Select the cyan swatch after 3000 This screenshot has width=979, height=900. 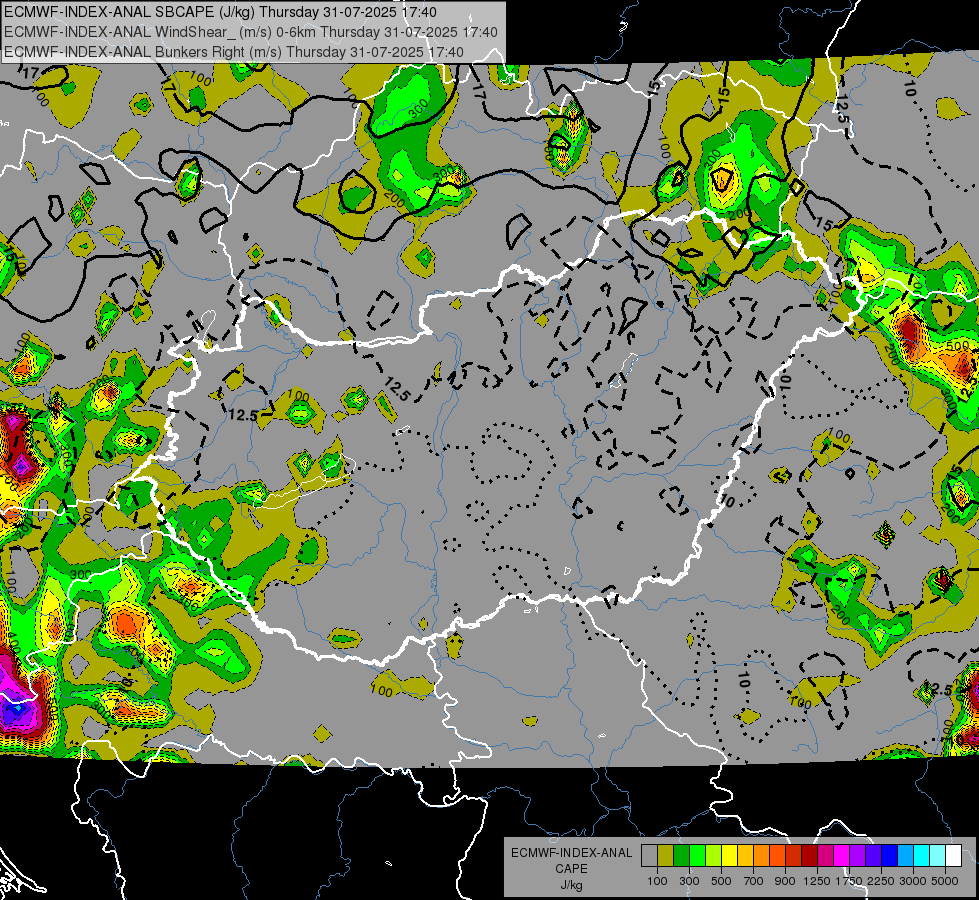[922, 856]
